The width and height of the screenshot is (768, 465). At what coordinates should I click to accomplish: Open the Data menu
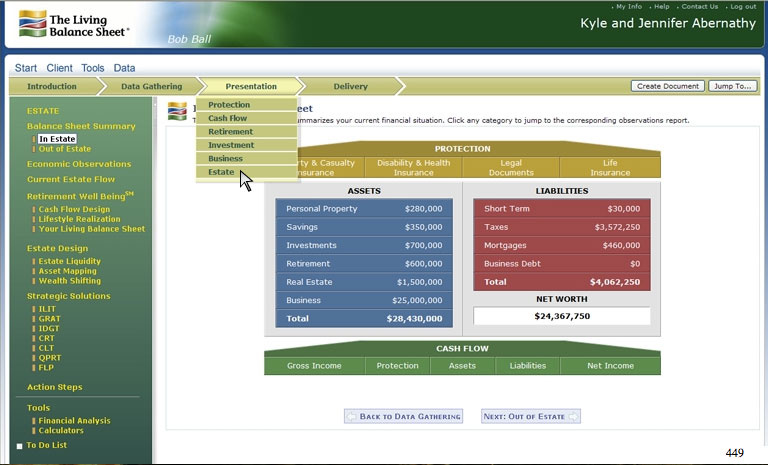[124, 68]
